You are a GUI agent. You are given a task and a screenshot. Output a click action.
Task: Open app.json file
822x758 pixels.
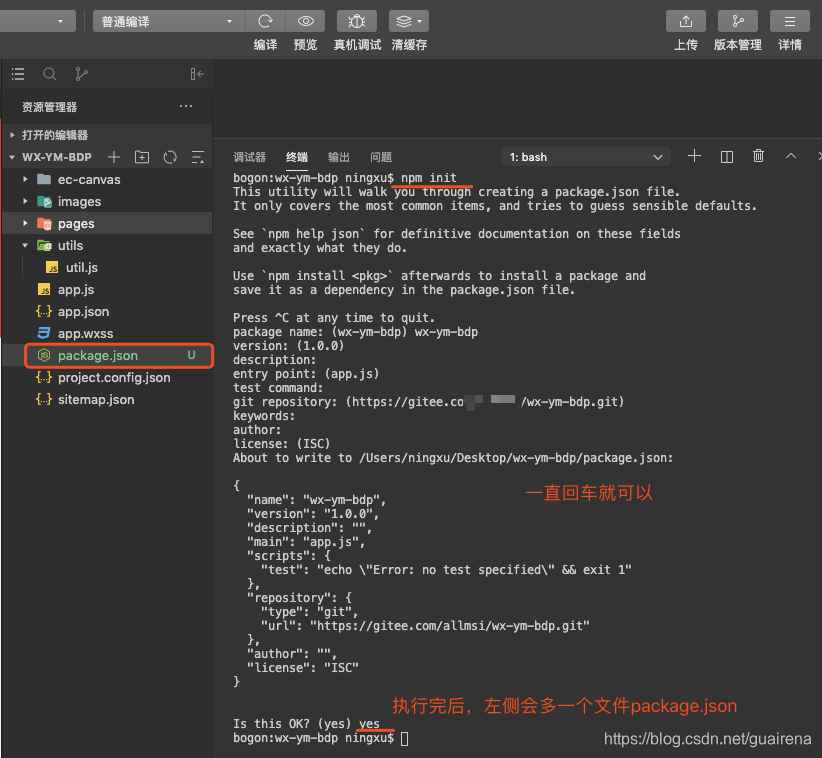pyautogui.click(x=107, y=312)
